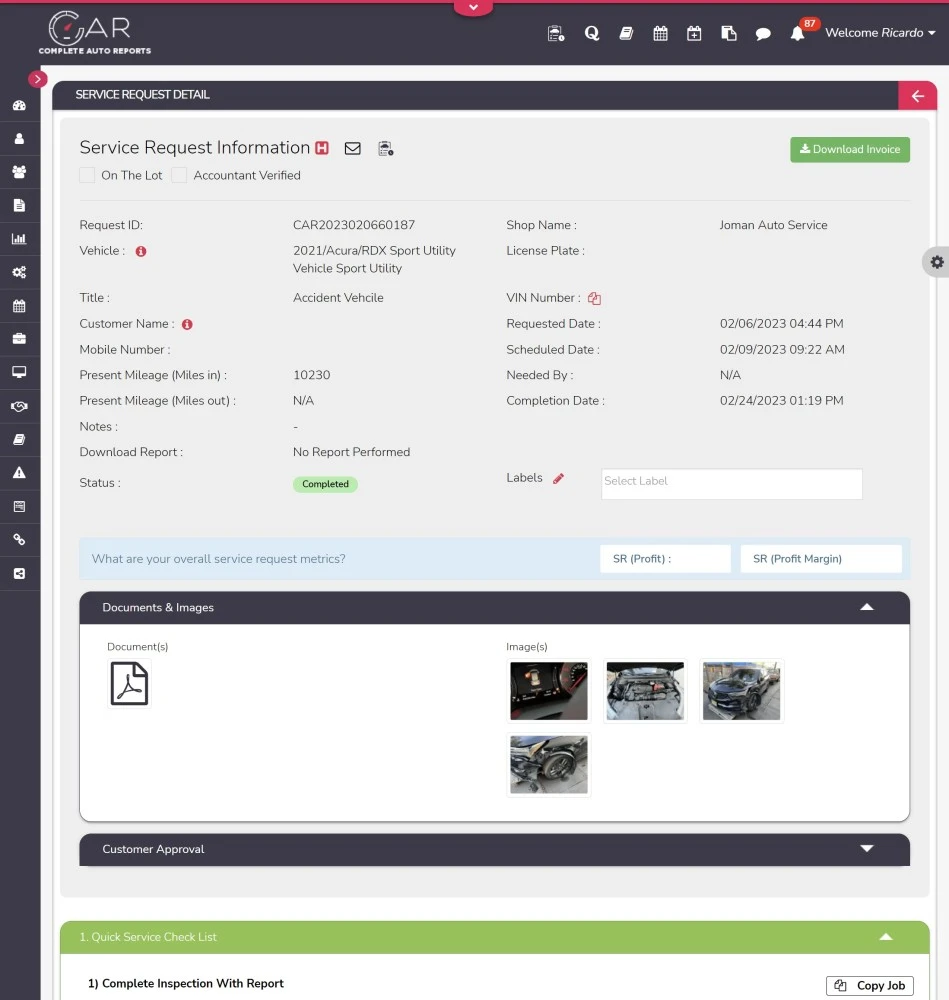Edit labels using the pencil icon
Image resolution: width=949 pixels, height=1000 pixels.
tap(558, 478)
